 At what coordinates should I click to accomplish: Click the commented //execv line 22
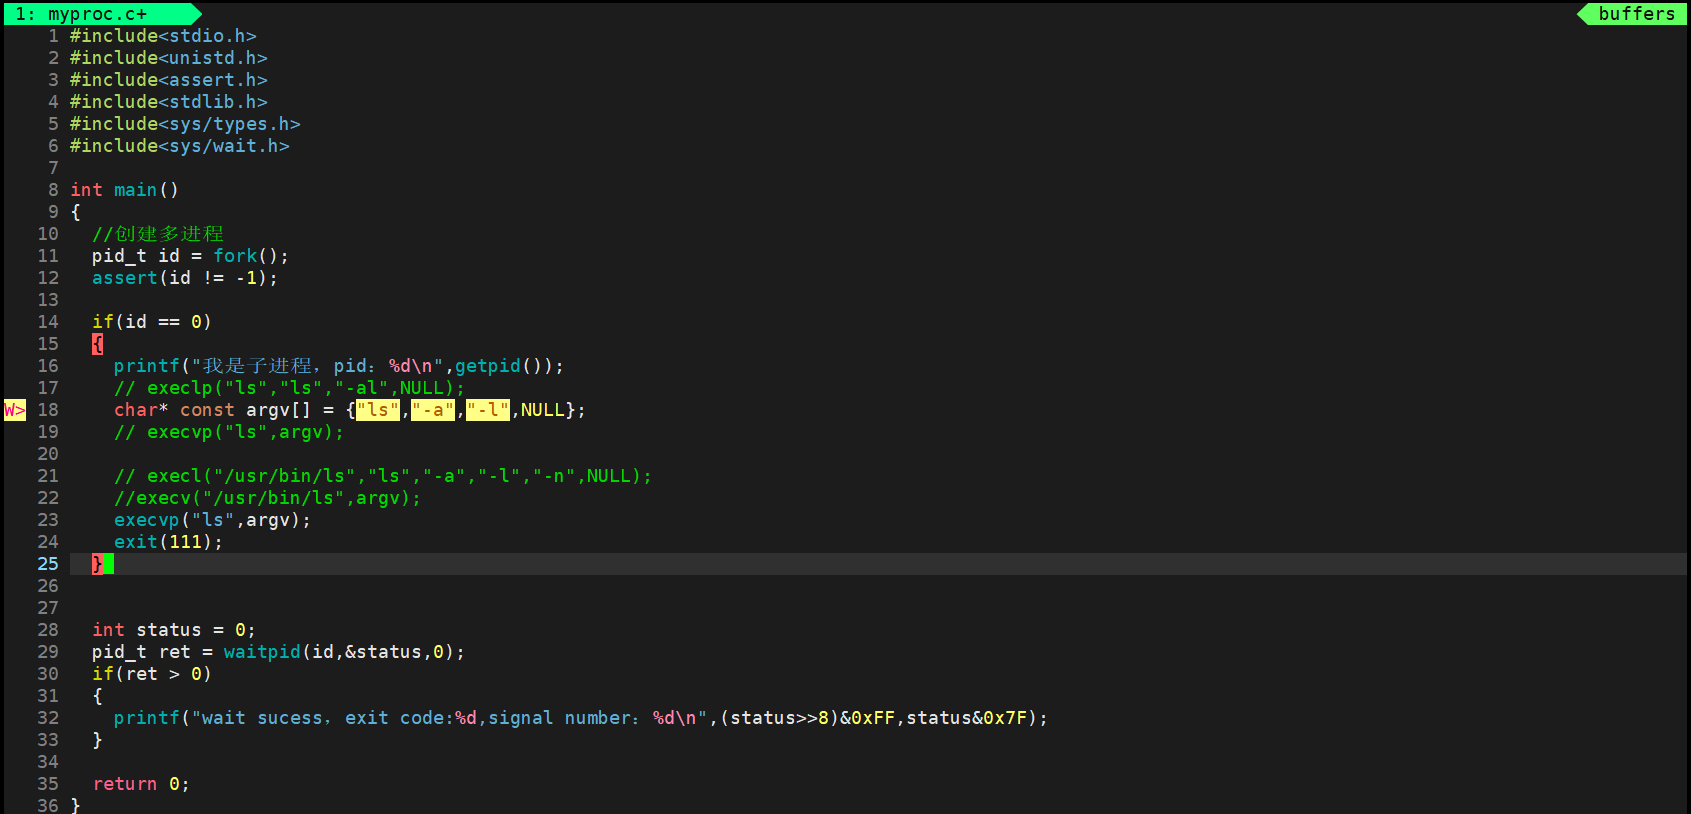pos(268,498)
